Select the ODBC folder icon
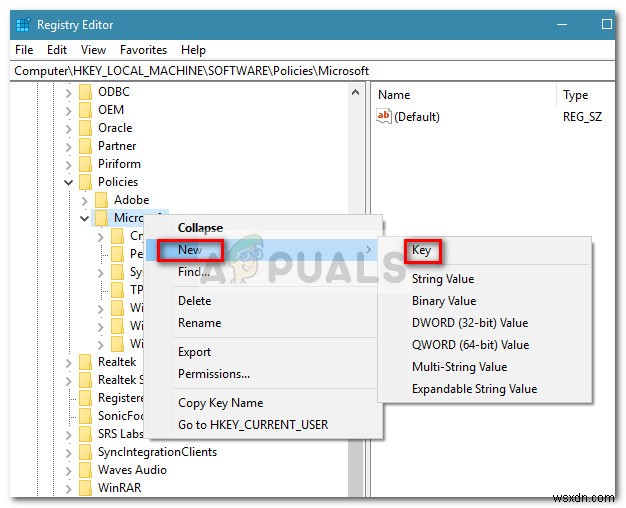 [x=85, y=92]
